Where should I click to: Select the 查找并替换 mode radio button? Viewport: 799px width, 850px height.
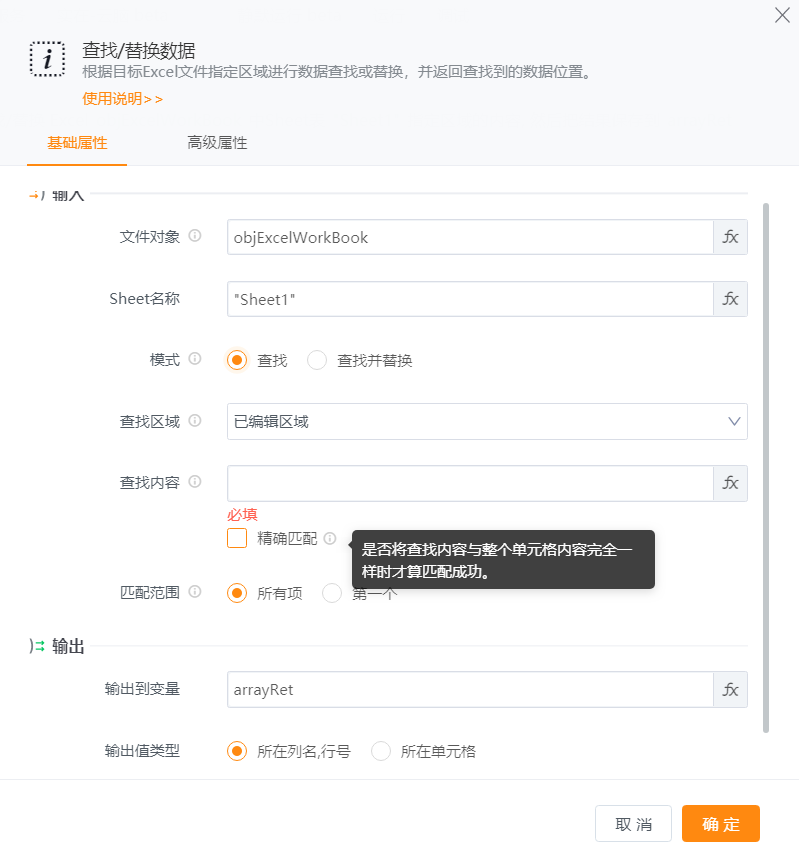point(317,361)
